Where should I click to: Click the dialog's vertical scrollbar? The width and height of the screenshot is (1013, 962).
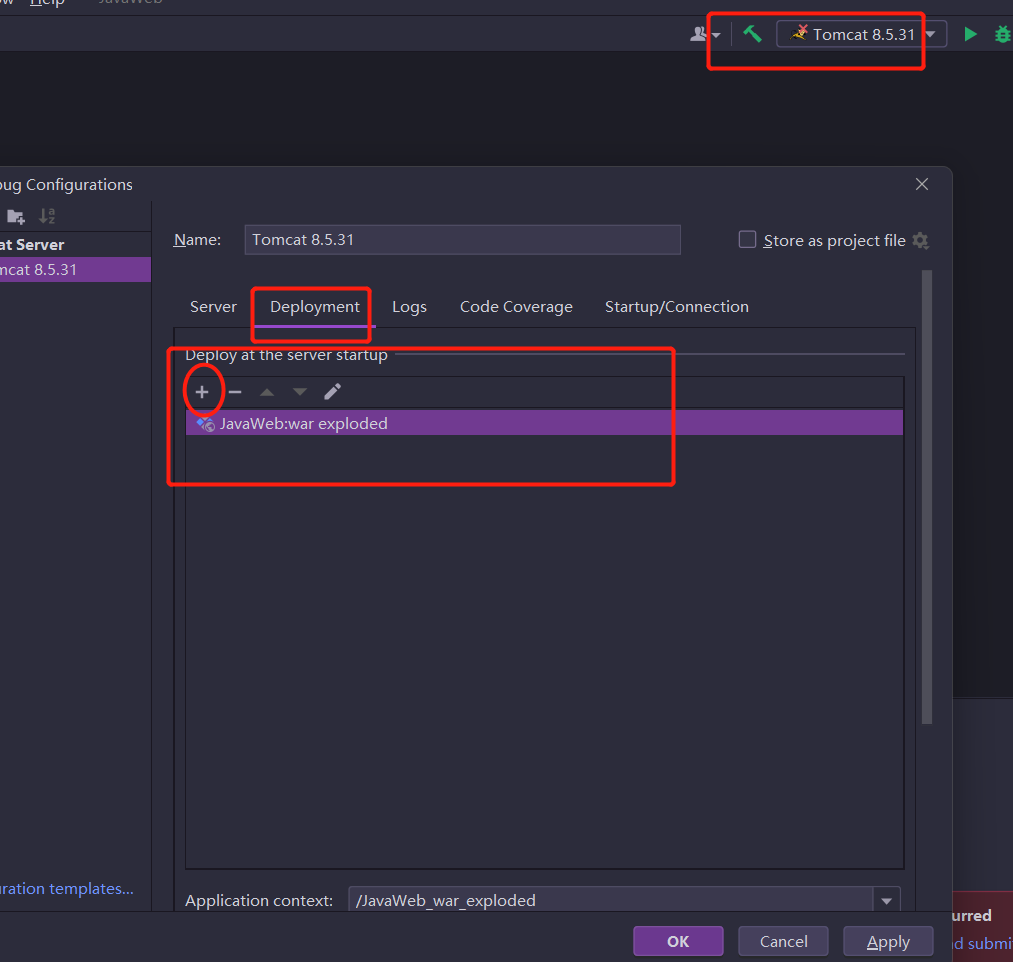[926, 497]
